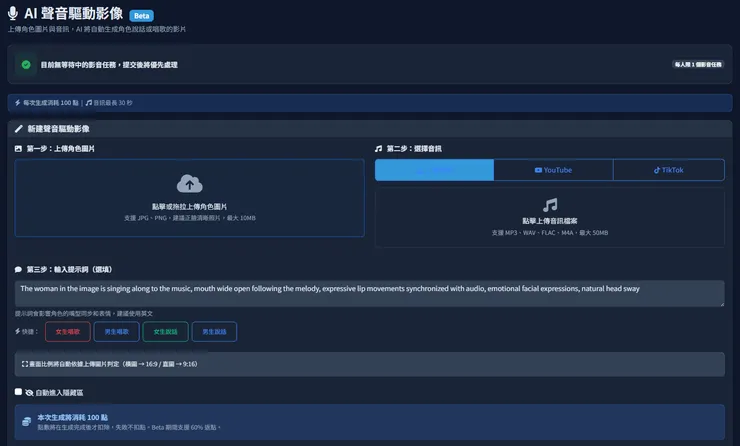The width and height of the screenshot is (740, 446).
Task: Apply the 男生唱歌 quick prompt
Action: click(x=117, y=332)
